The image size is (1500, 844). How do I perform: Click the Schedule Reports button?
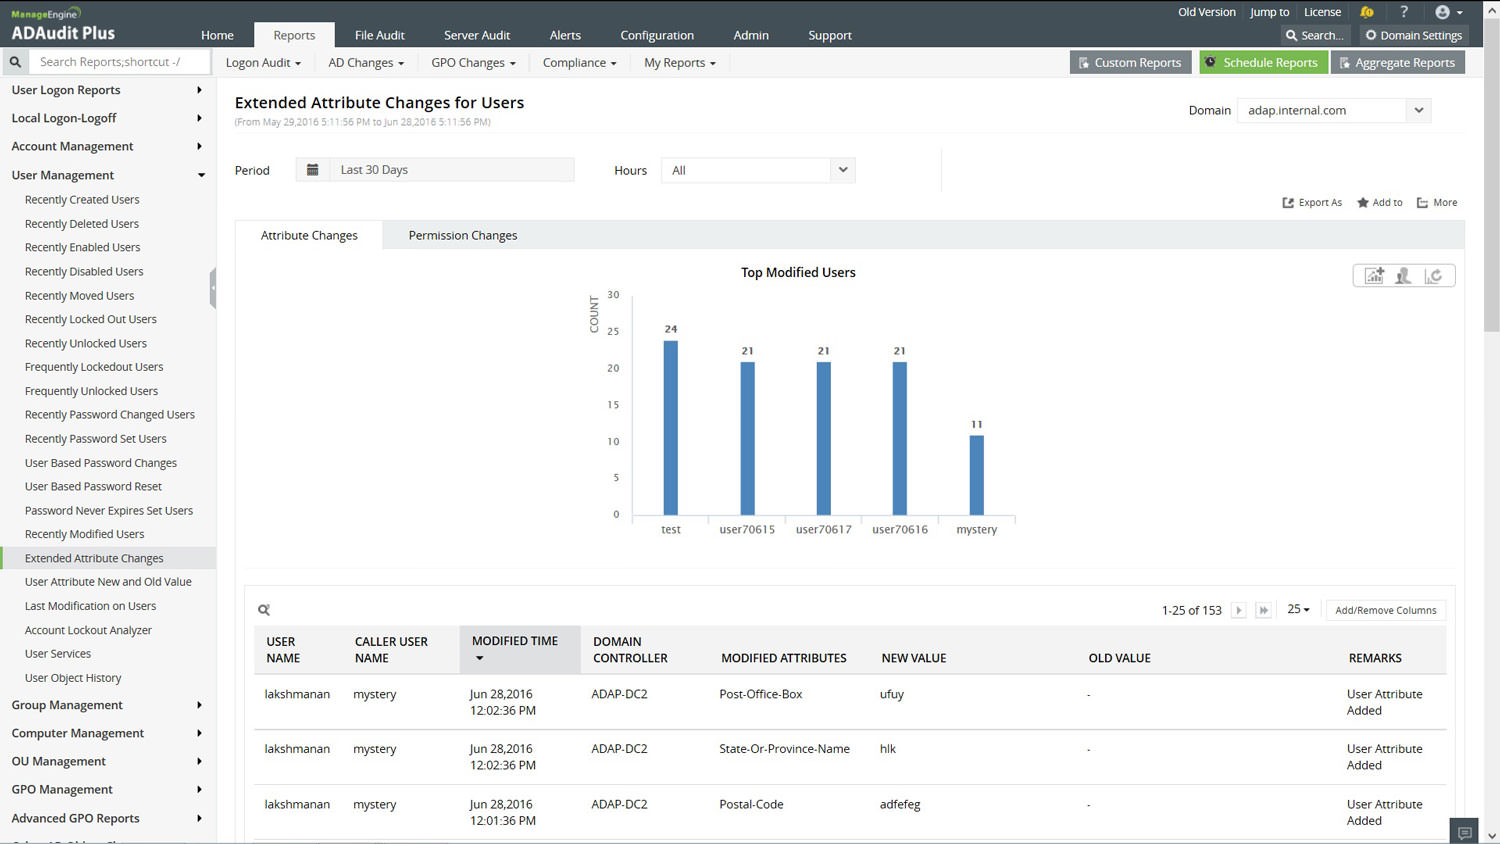[x=1262, y=62]
